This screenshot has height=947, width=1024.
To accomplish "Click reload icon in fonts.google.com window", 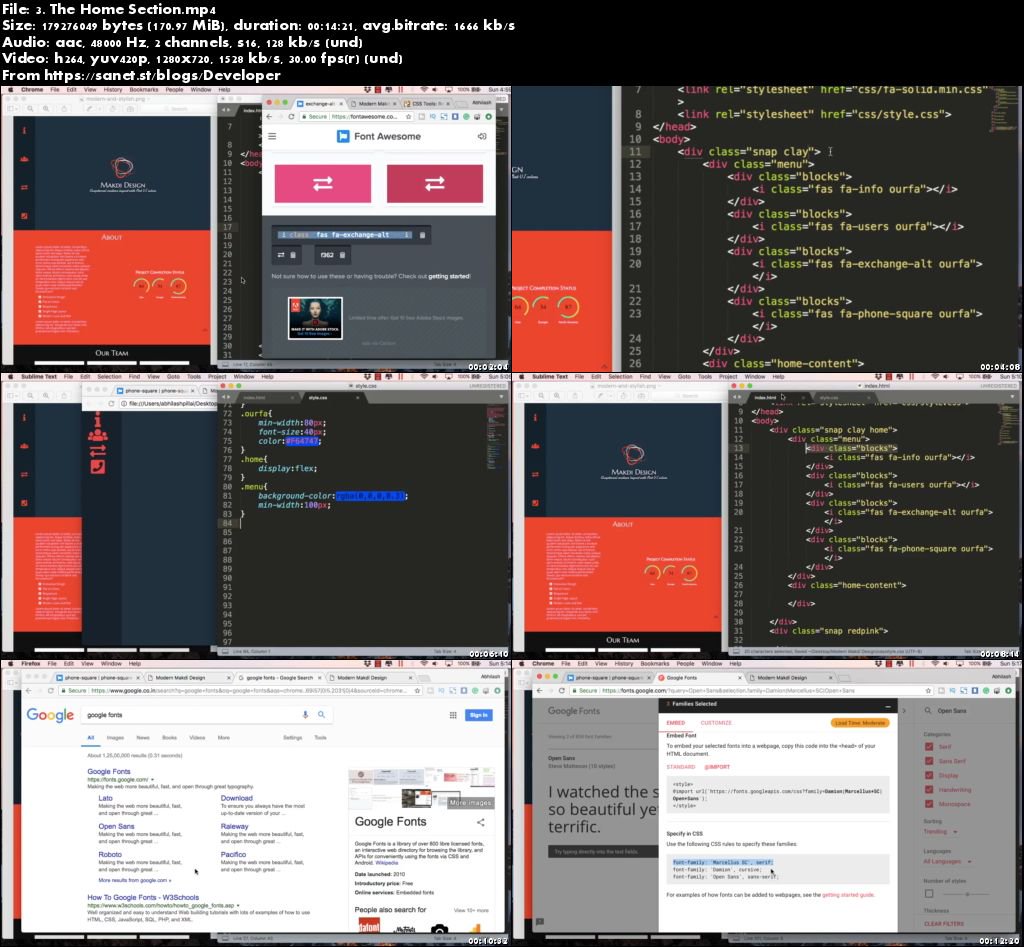I will click(x=562, y=690).
